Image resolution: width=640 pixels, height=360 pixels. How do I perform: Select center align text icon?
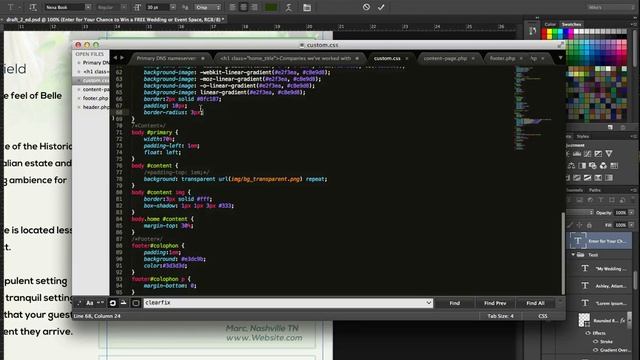point(243,7)
